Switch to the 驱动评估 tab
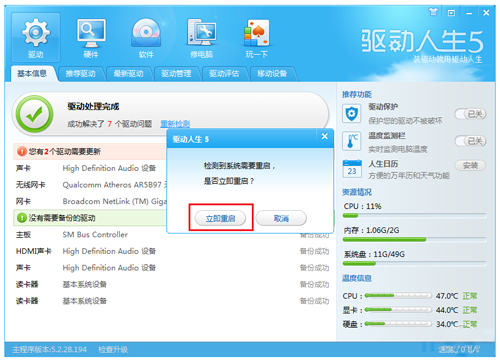500x362 pixels. pos(224,74)
